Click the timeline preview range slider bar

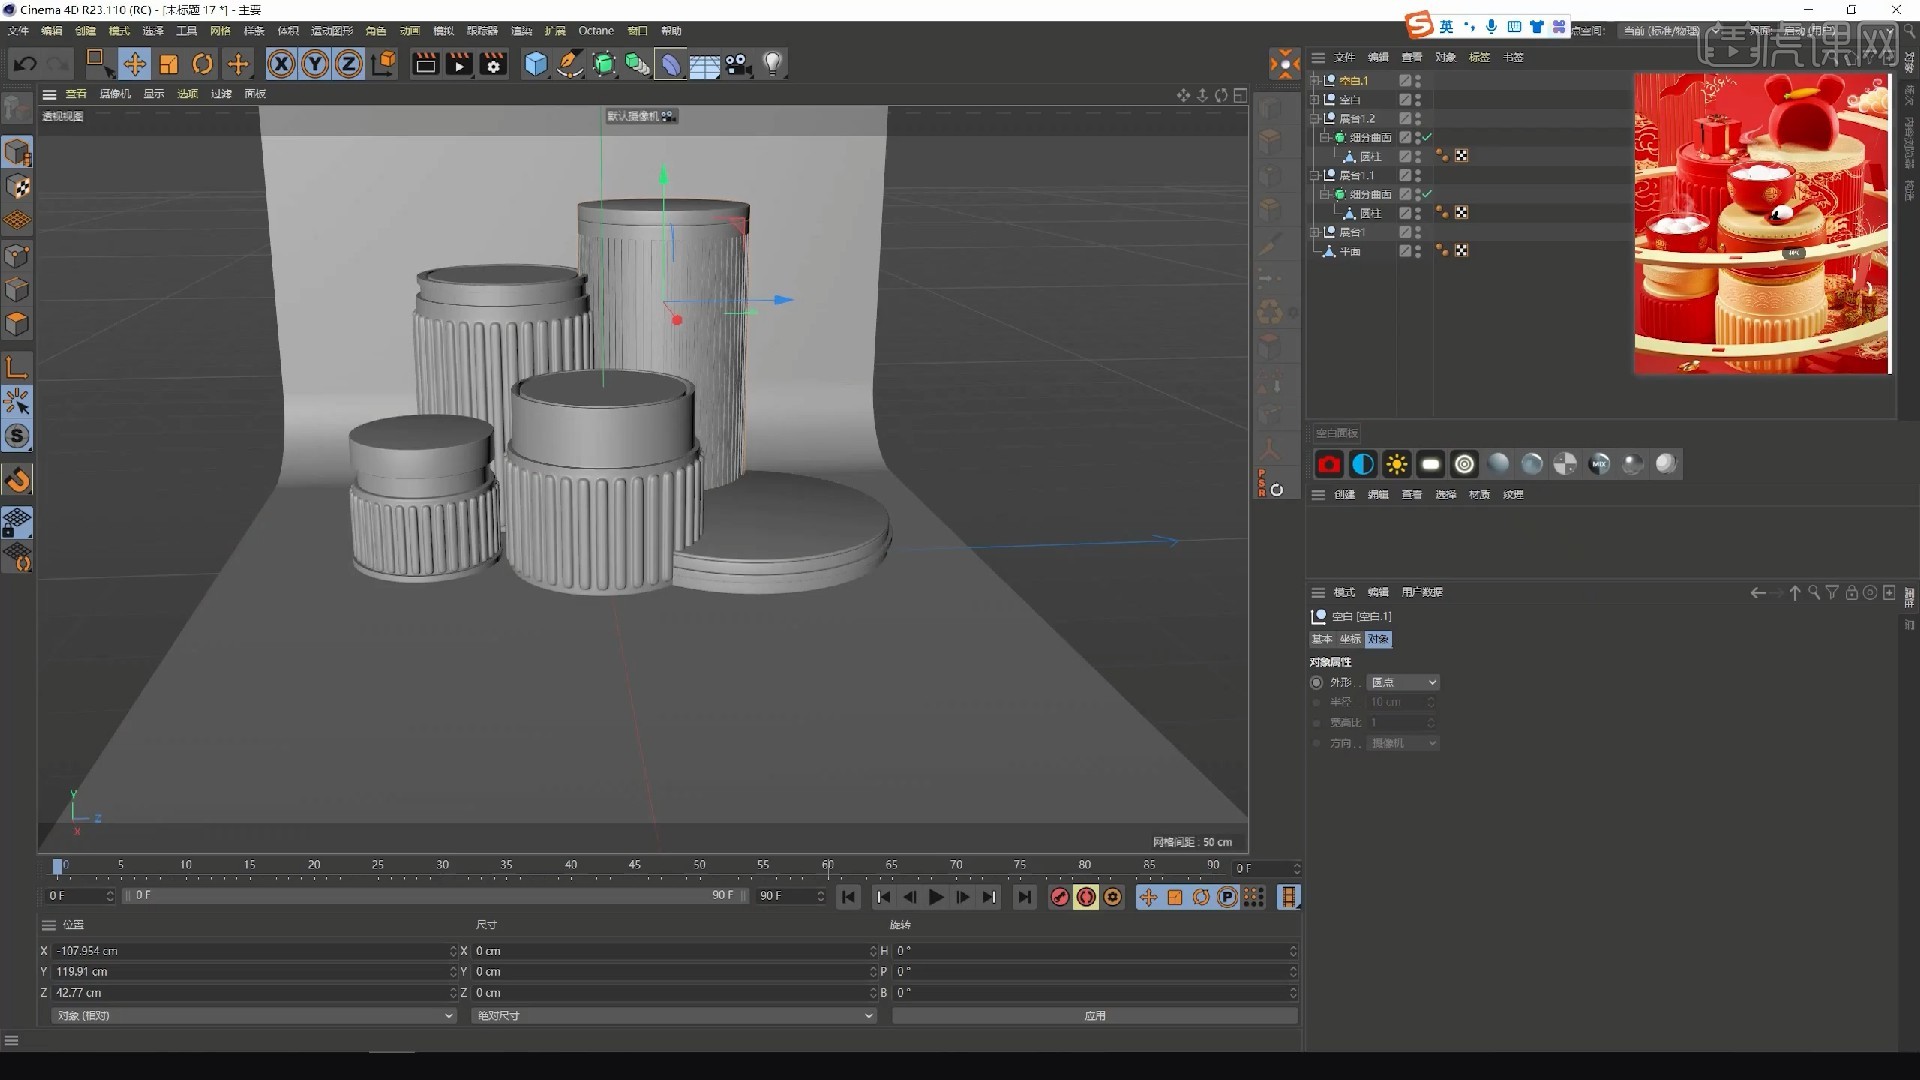(435, 896)
